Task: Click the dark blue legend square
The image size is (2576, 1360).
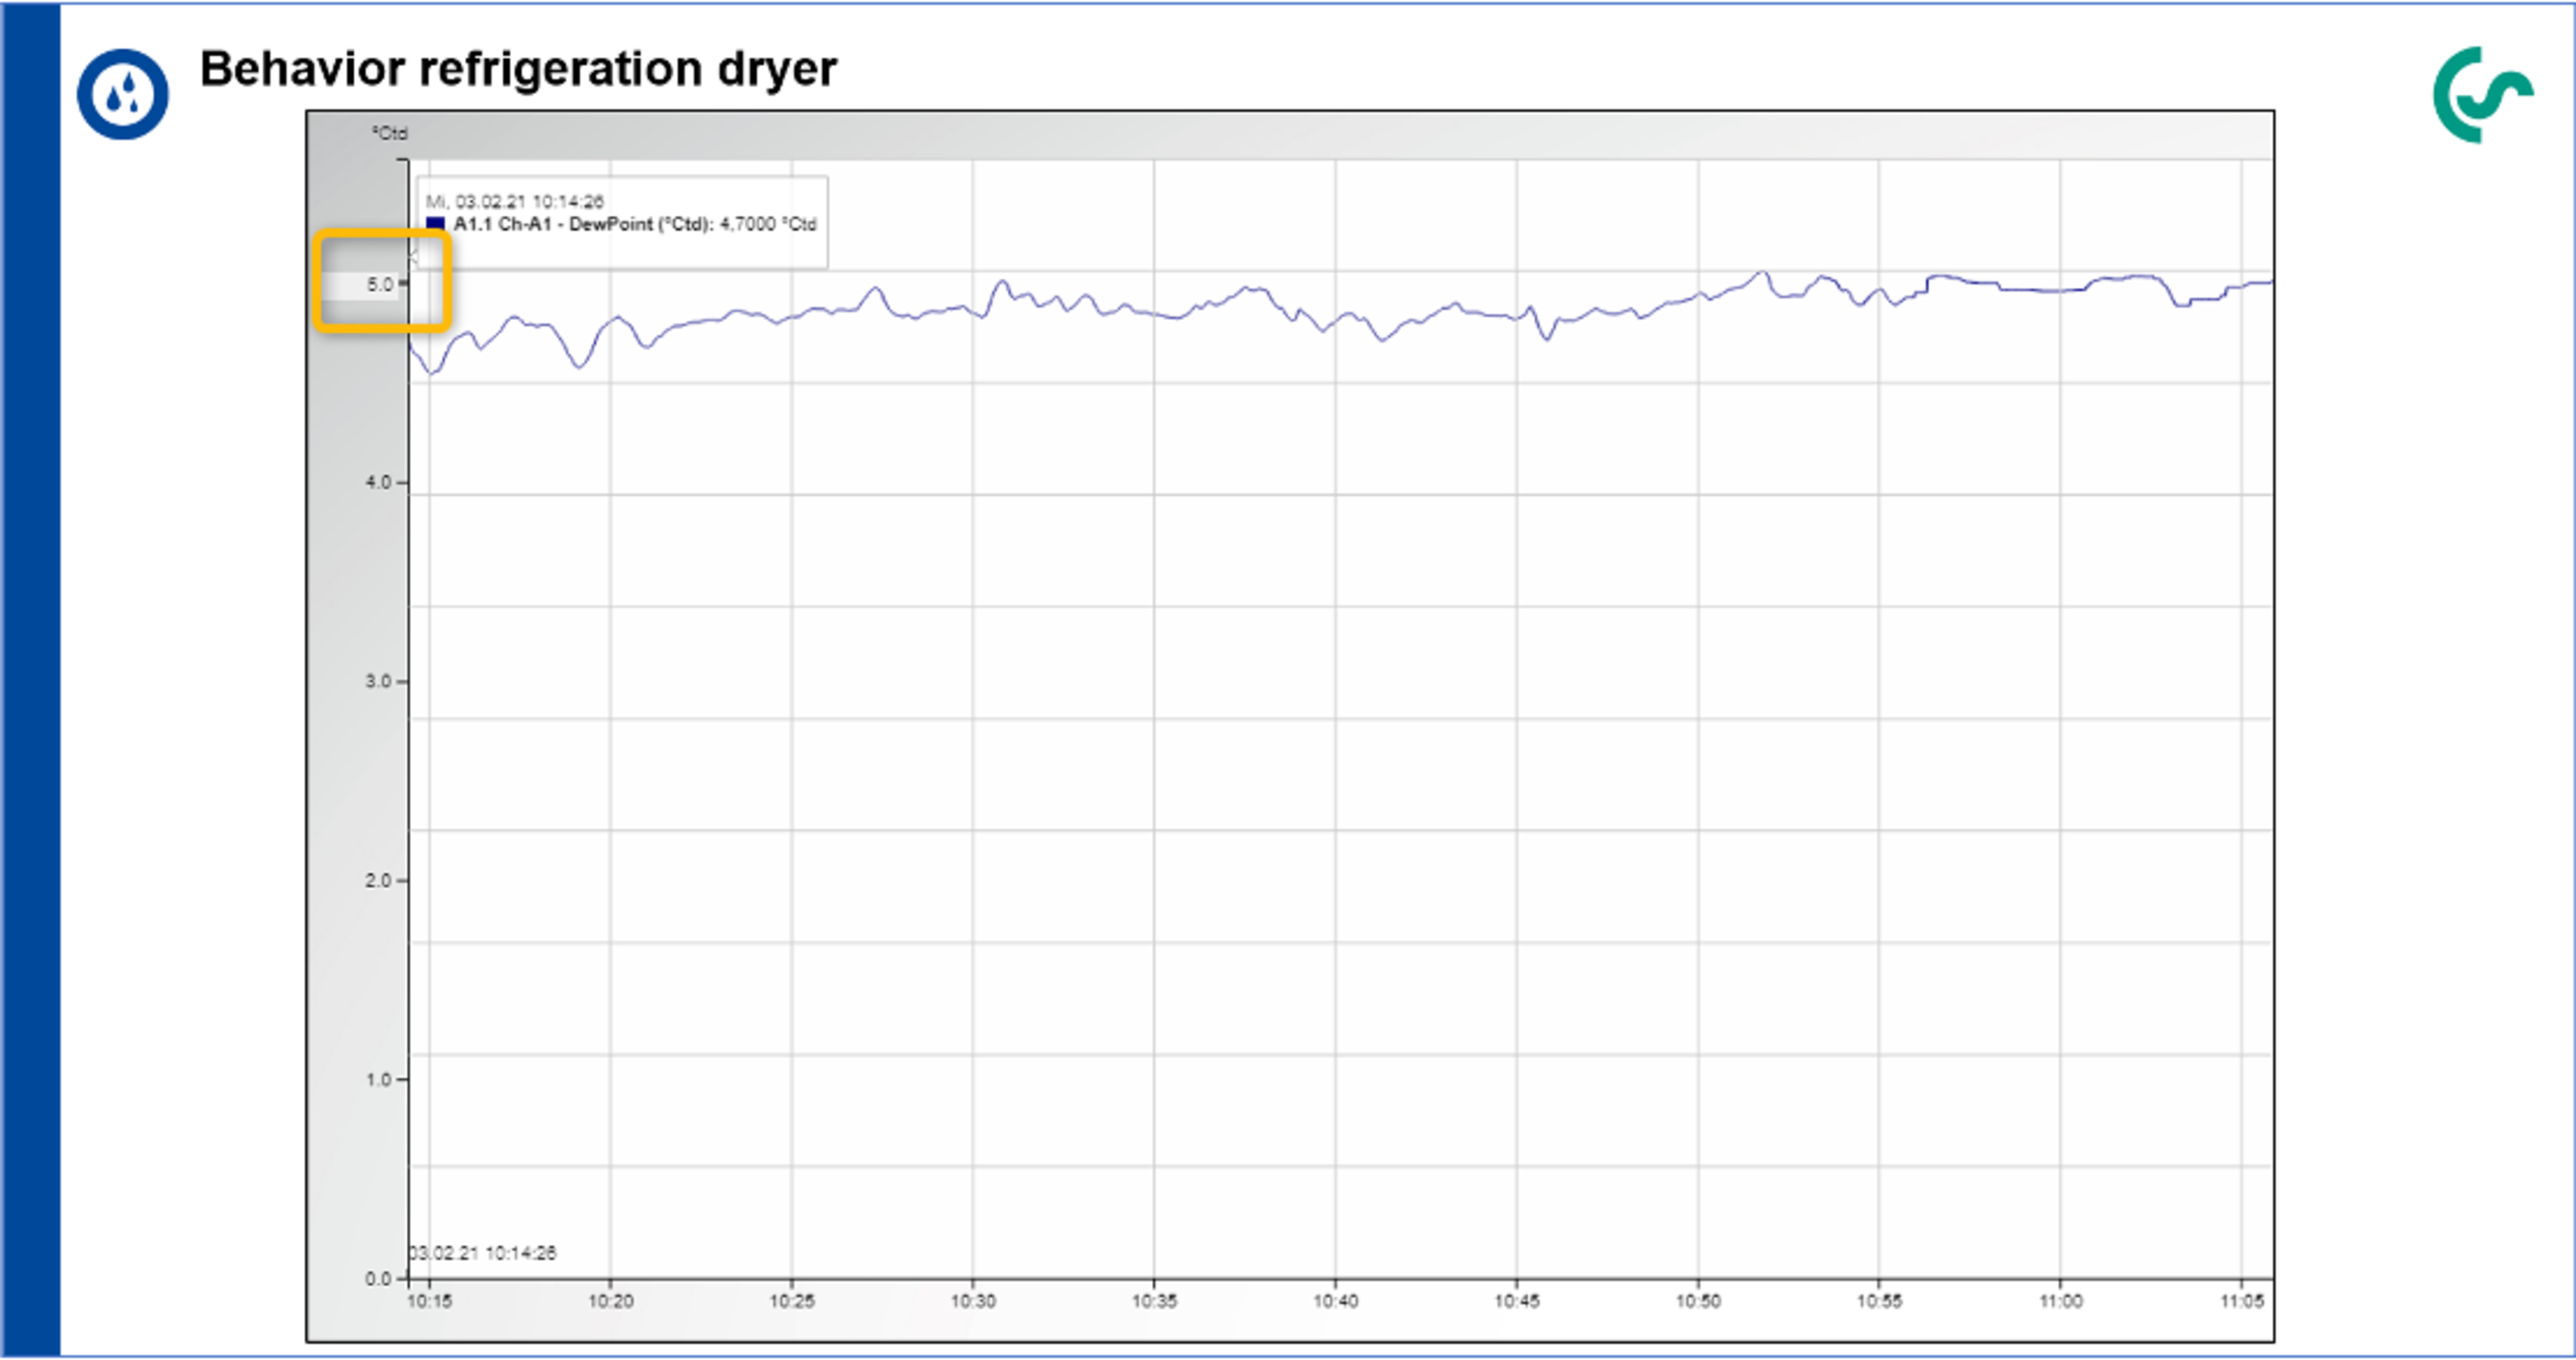Action: pyautogui.click(x=435, y=224)
